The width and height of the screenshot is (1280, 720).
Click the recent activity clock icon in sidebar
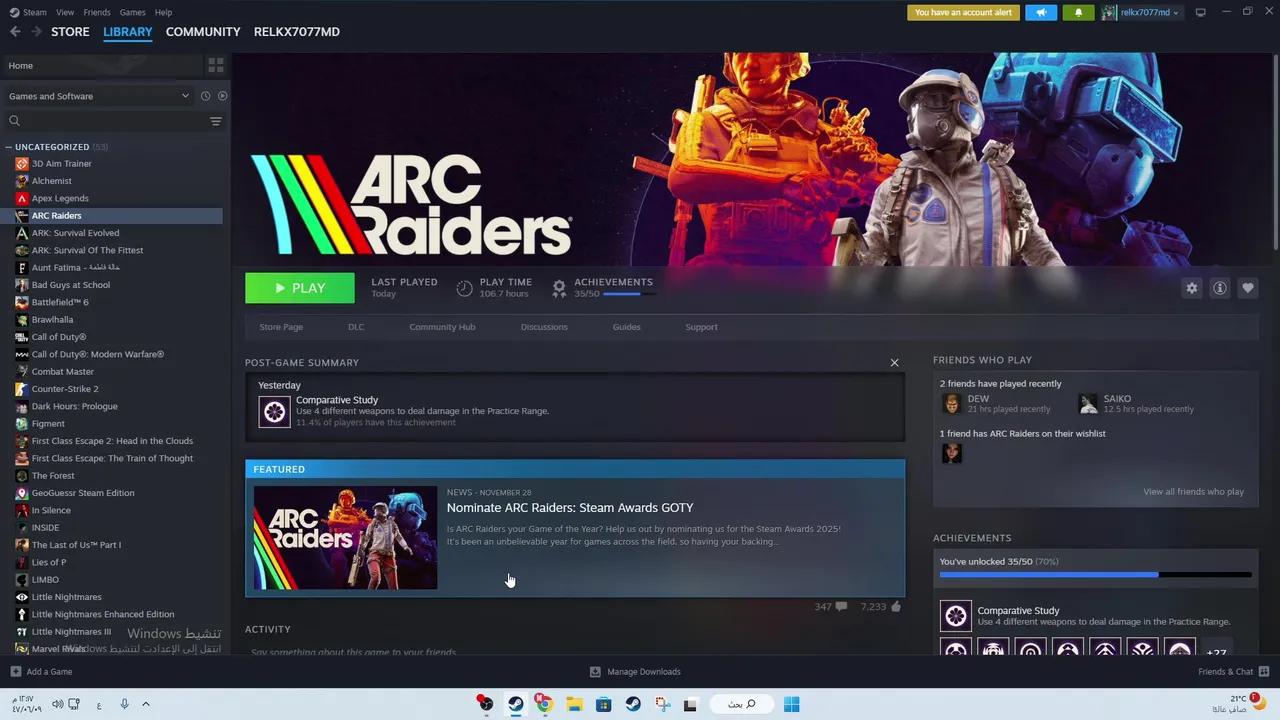tap(205, 96)
